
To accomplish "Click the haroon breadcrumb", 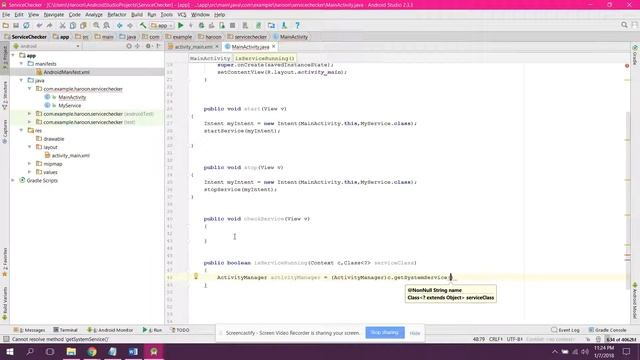I will tap(210, 37).
